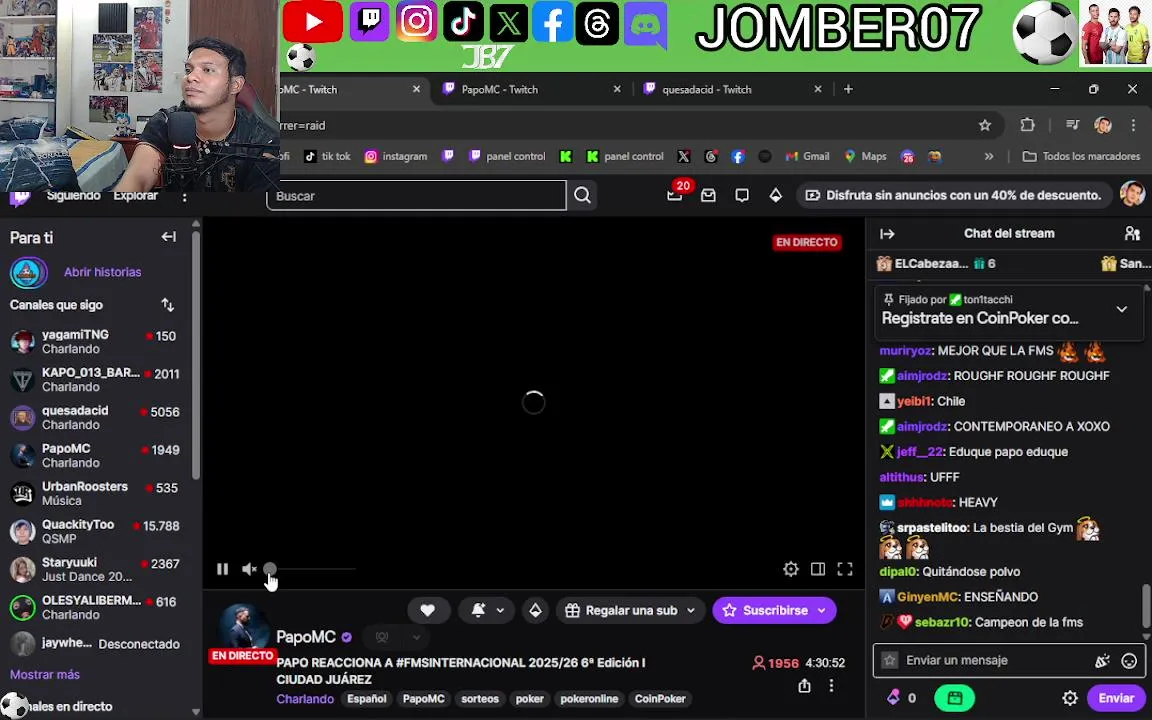Switch to the quesadacid - Twitch tab

[732, 90]
